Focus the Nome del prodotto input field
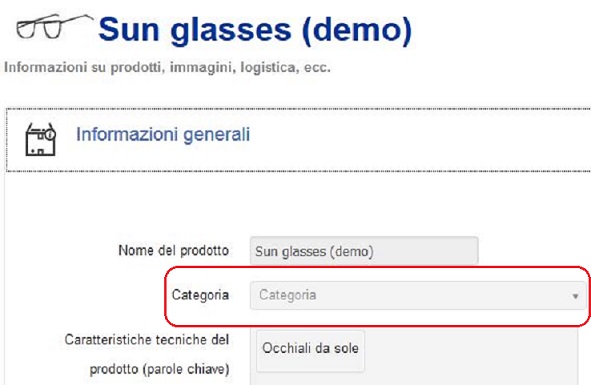Screen dimensions: 591x385 [x=364, y=251]
